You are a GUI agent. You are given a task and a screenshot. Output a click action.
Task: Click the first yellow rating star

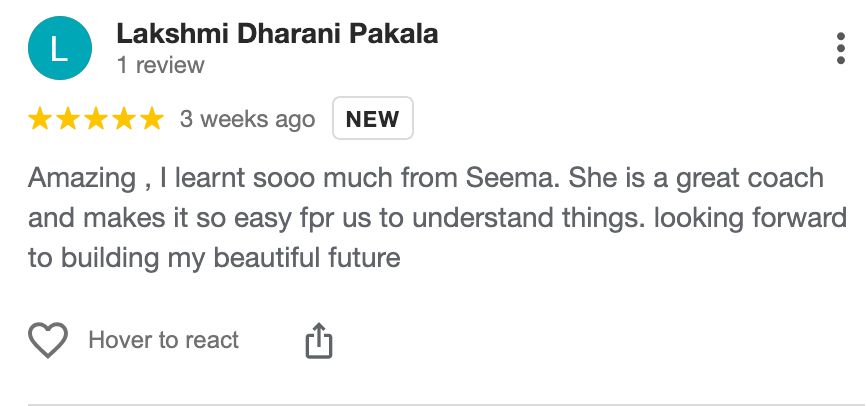pyautogui.click(x=42, y=120)
